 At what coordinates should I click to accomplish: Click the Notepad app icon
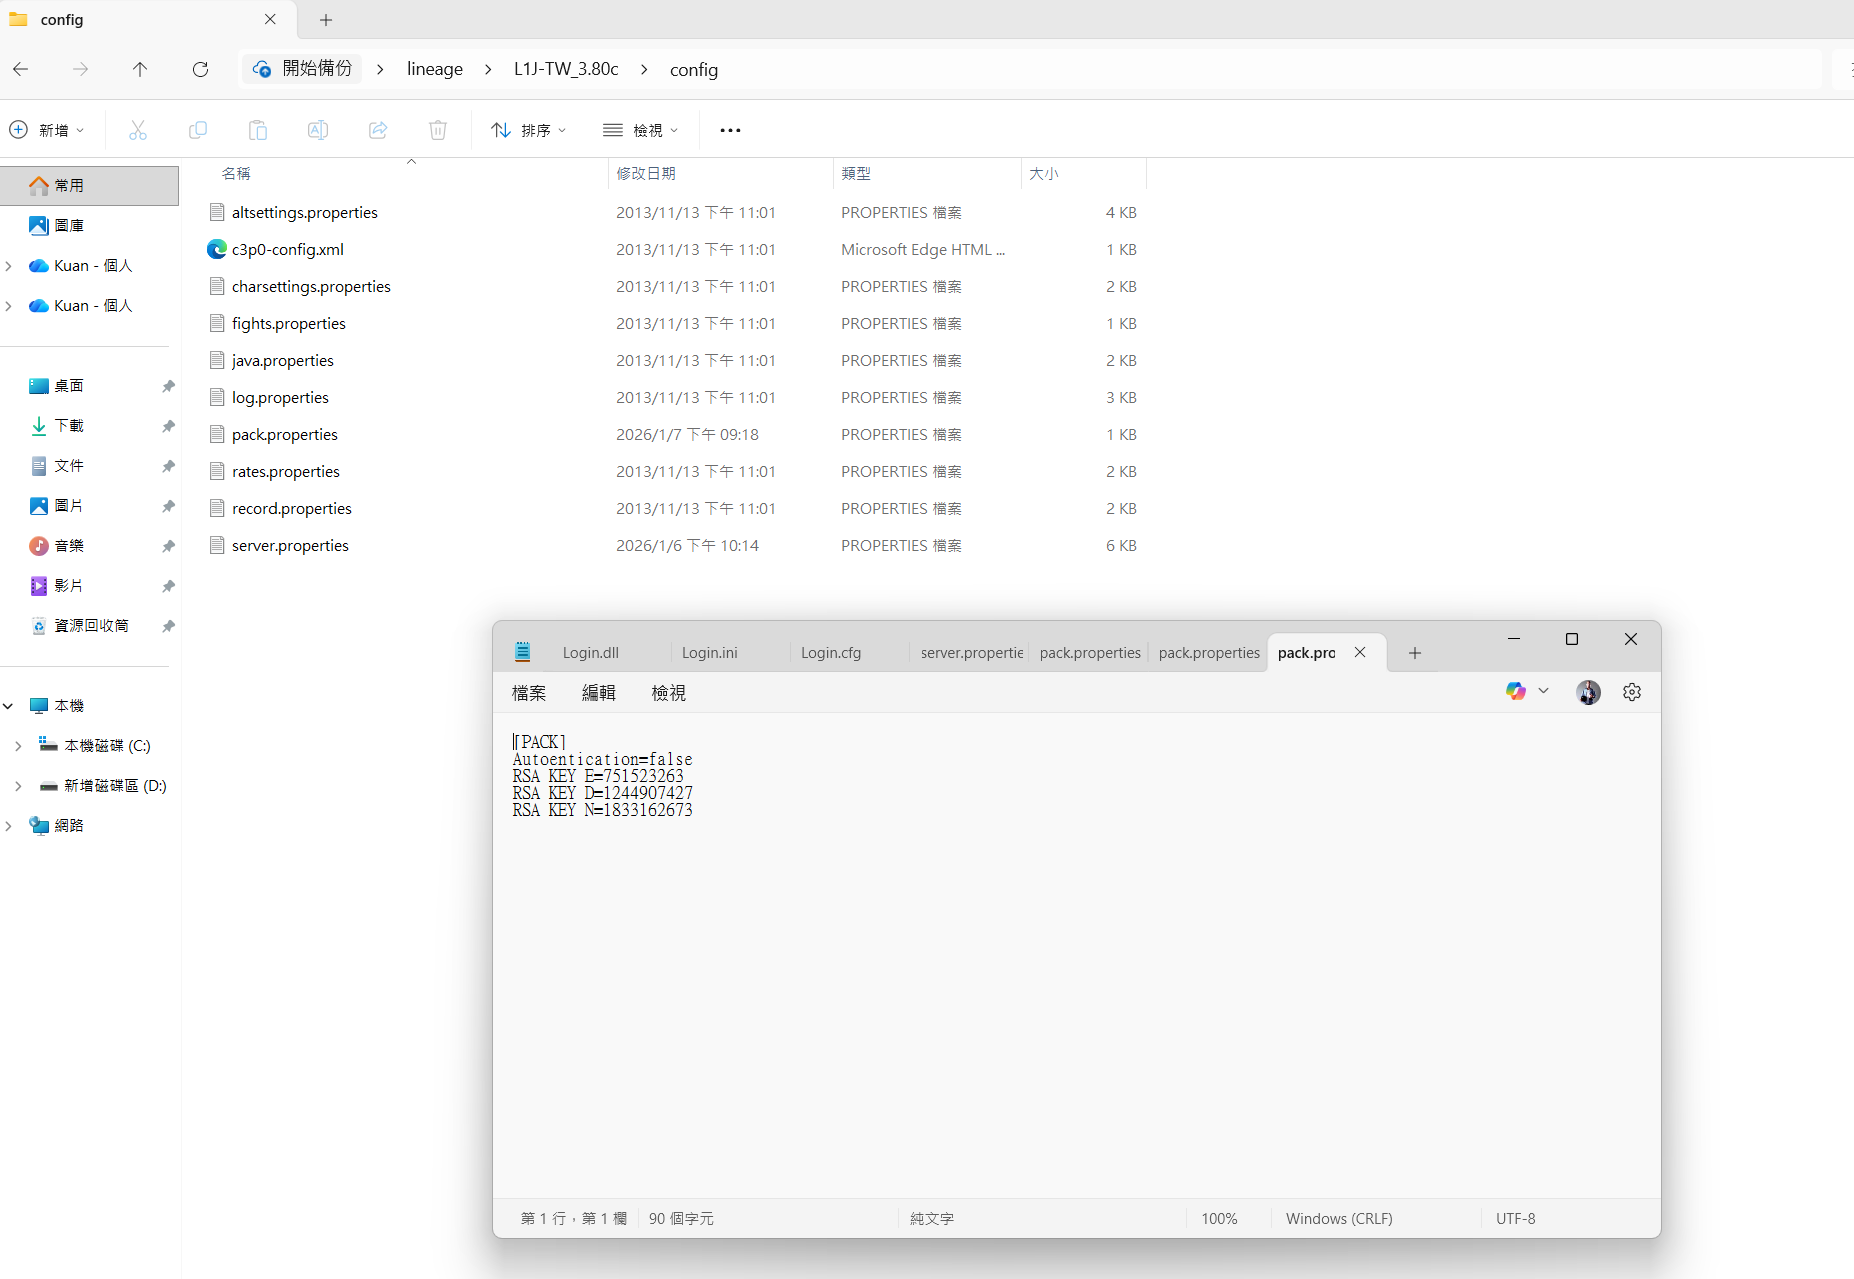point(523,652)
